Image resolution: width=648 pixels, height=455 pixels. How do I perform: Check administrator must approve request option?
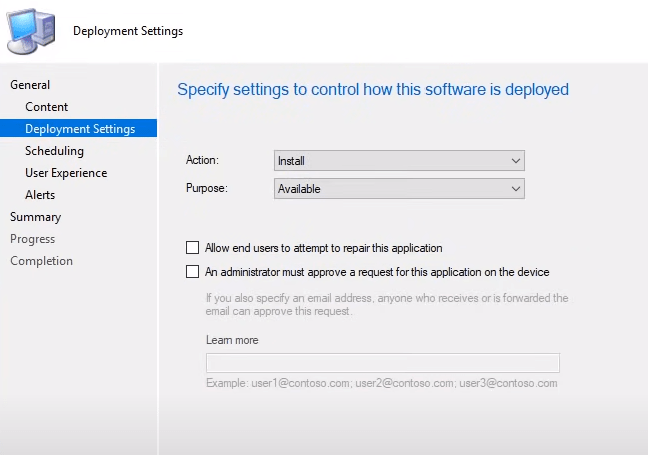pyautogui.click(x=192, y=272)
